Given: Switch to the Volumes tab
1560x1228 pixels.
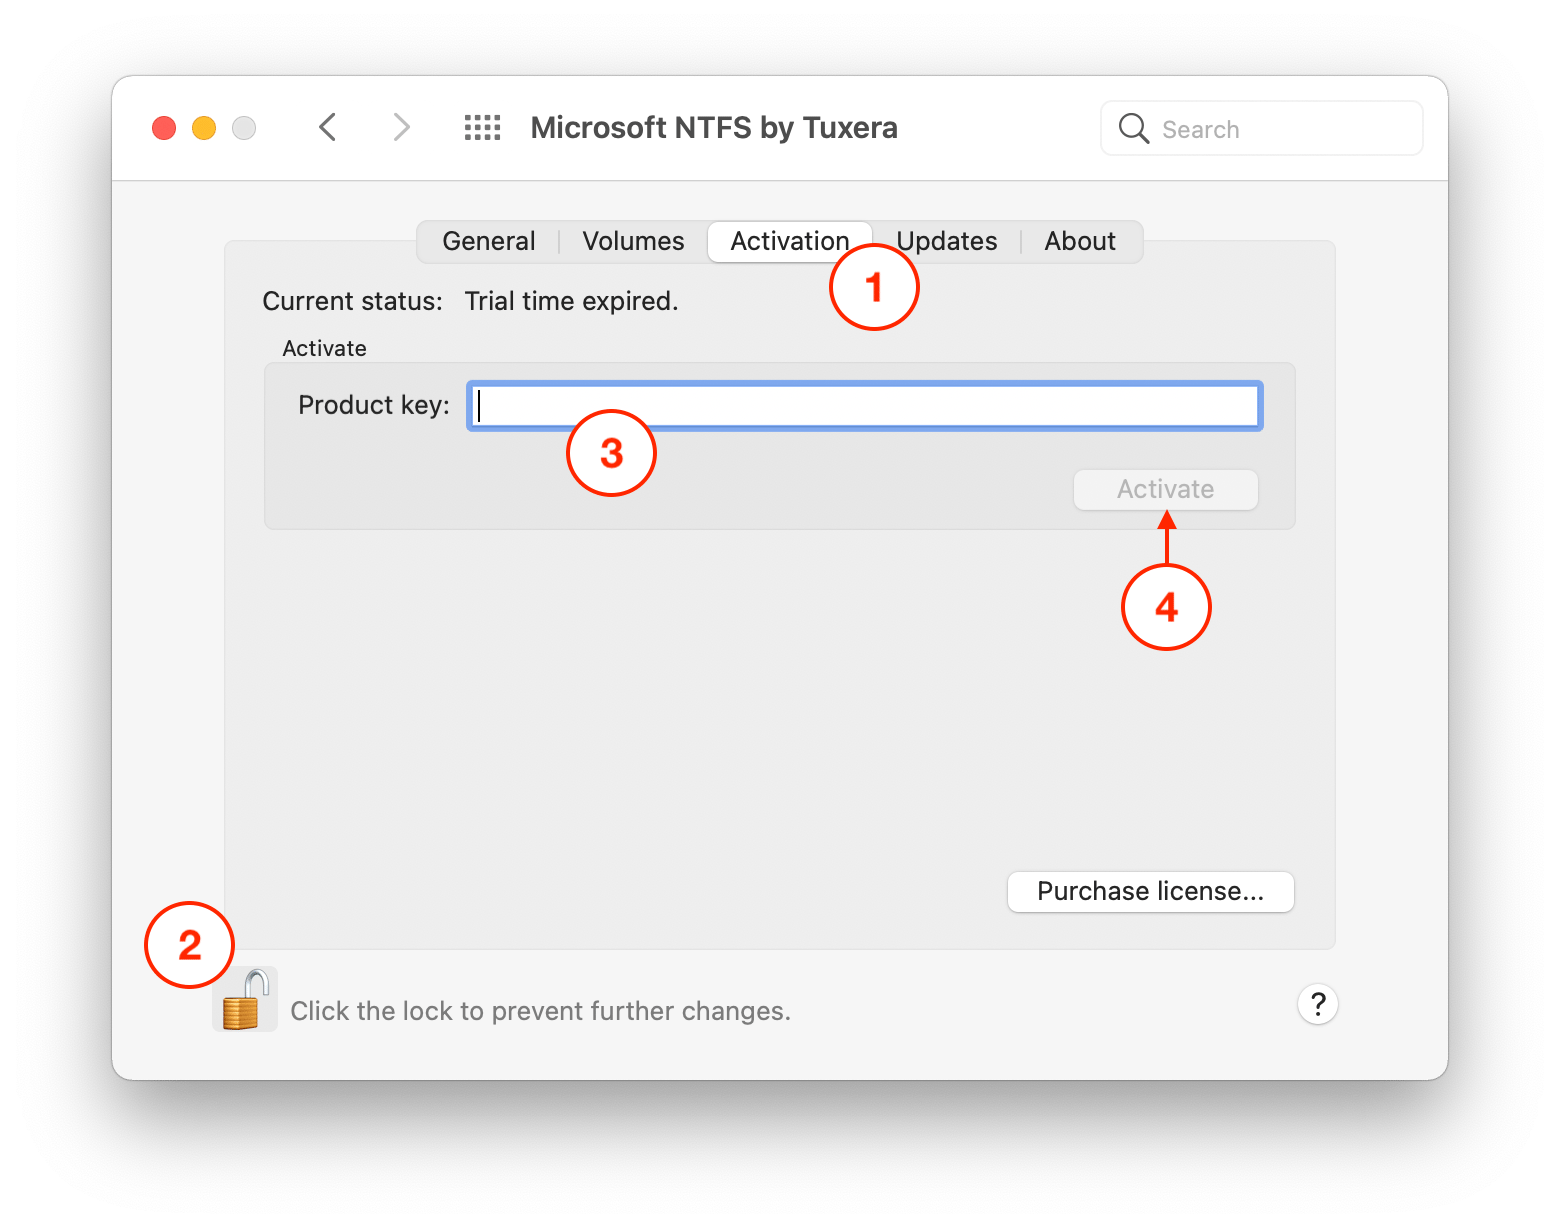Looking at the screenshot, I should point(633,241).
